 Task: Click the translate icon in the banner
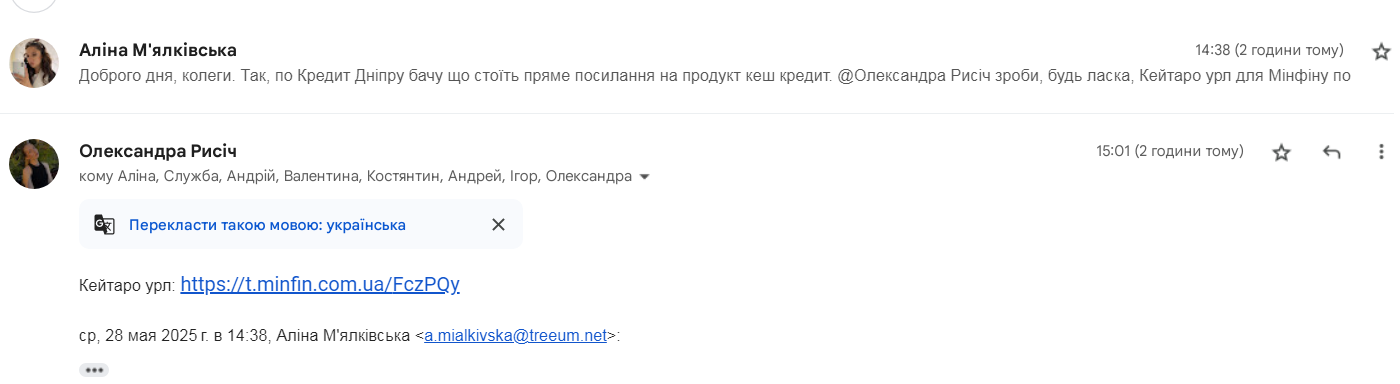pos(105,224)
